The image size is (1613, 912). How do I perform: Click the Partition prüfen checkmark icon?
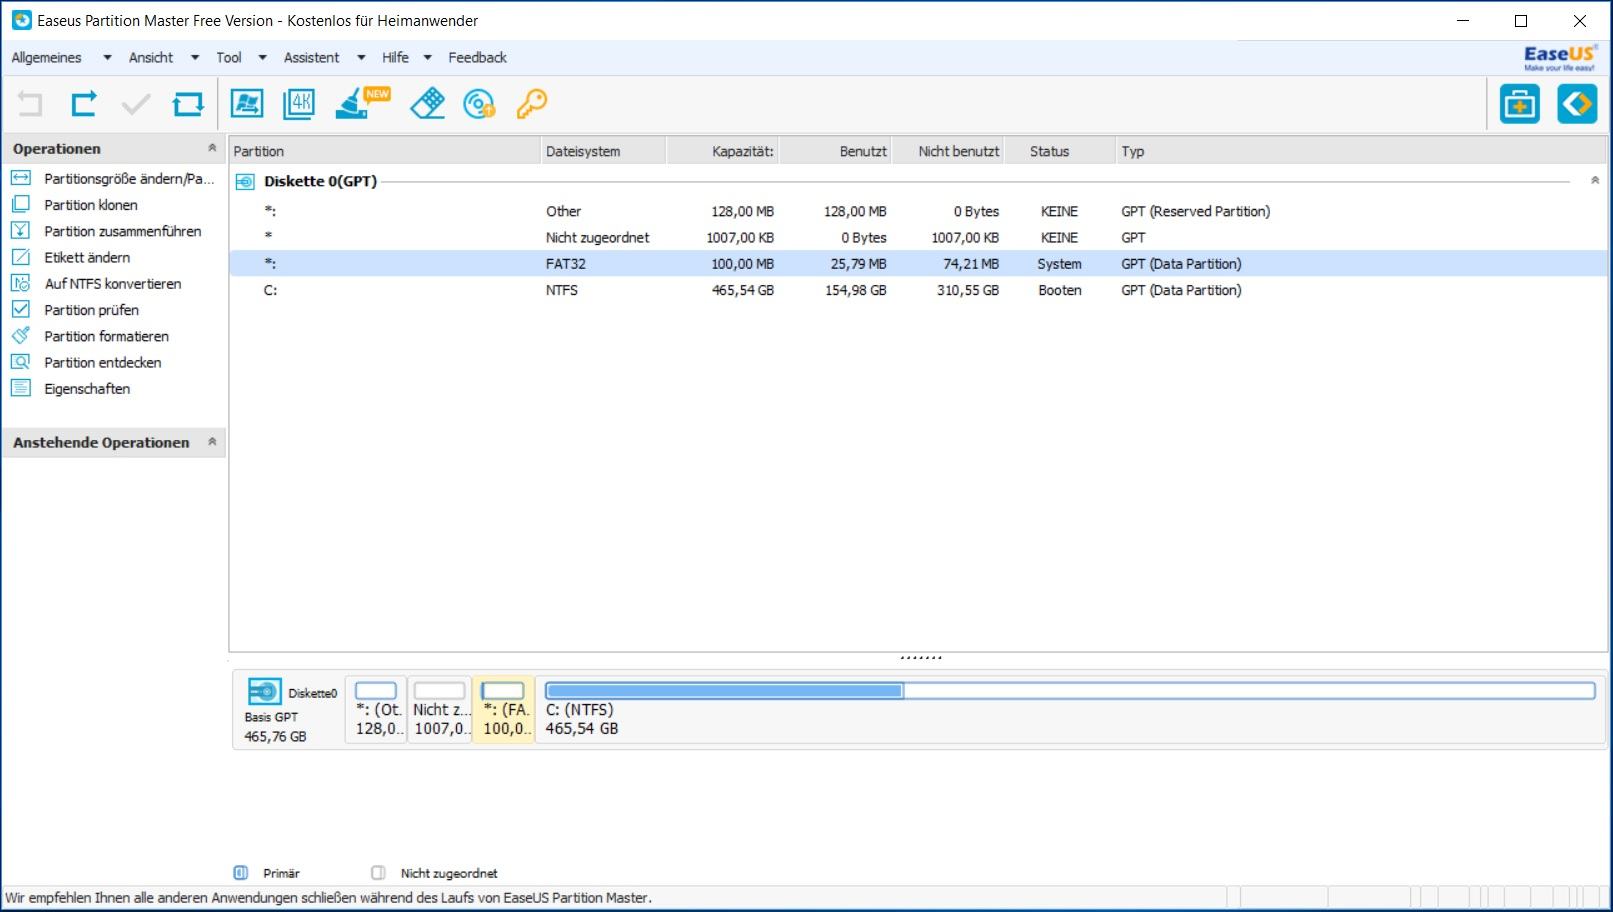(x=21, y=309)
